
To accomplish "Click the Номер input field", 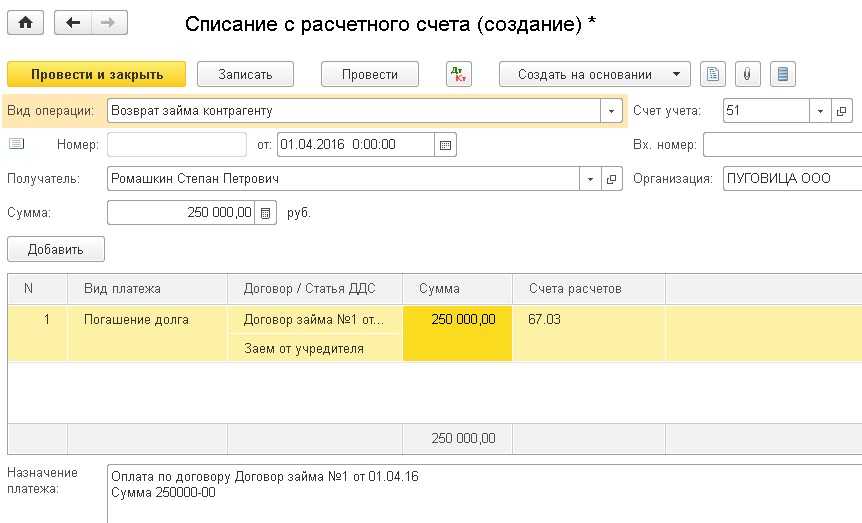I will [x=176, y=145].
